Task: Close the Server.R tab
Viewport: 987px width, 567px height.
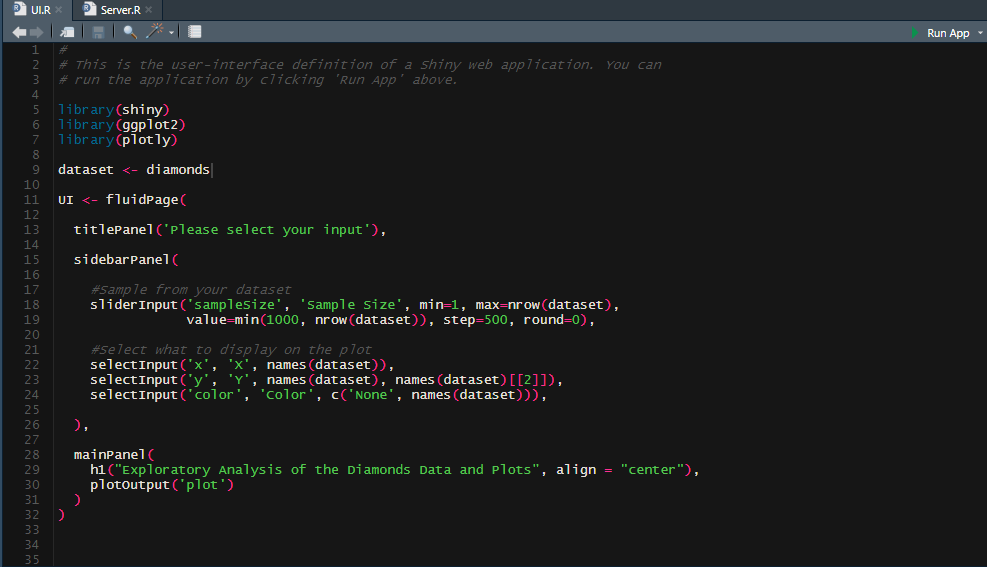Action: (149, 9)
